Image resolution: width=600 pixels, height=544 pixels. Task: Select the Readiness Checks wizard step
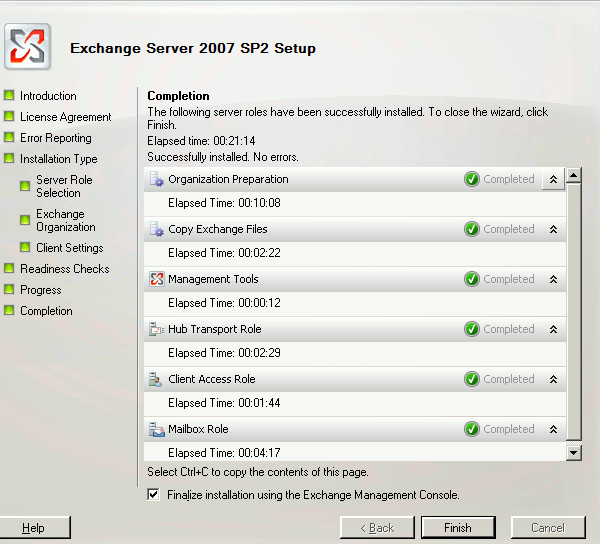coord(65,269)
